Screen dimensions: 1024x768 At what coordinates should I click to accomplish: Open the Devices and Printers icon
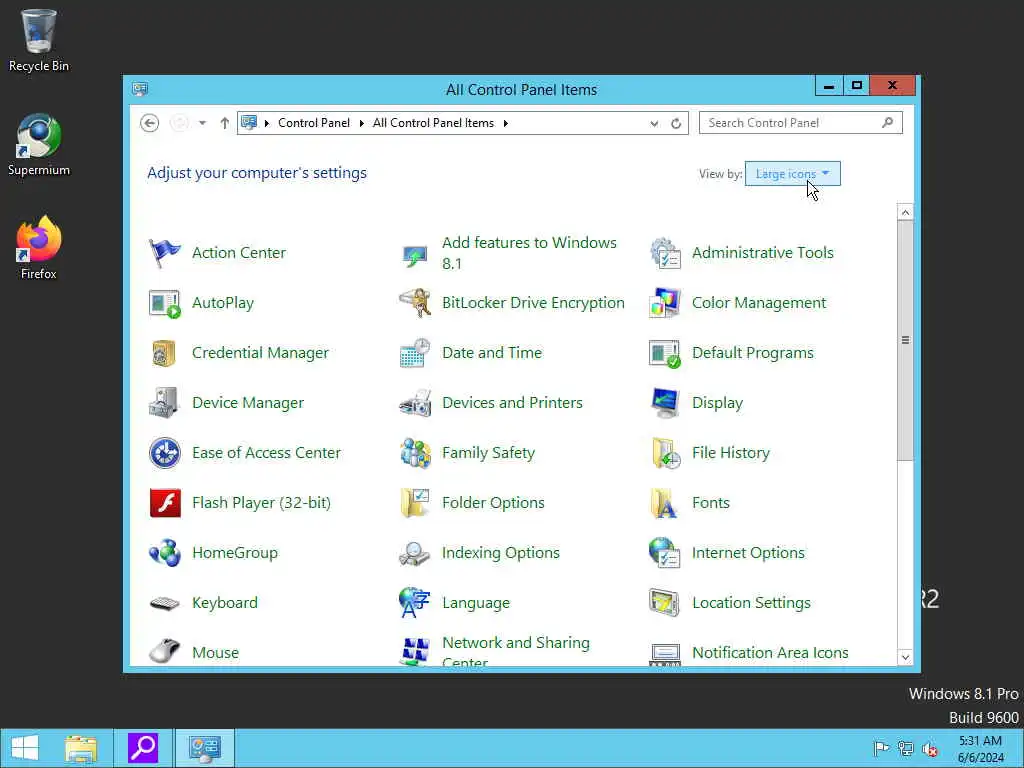(415, 403)
